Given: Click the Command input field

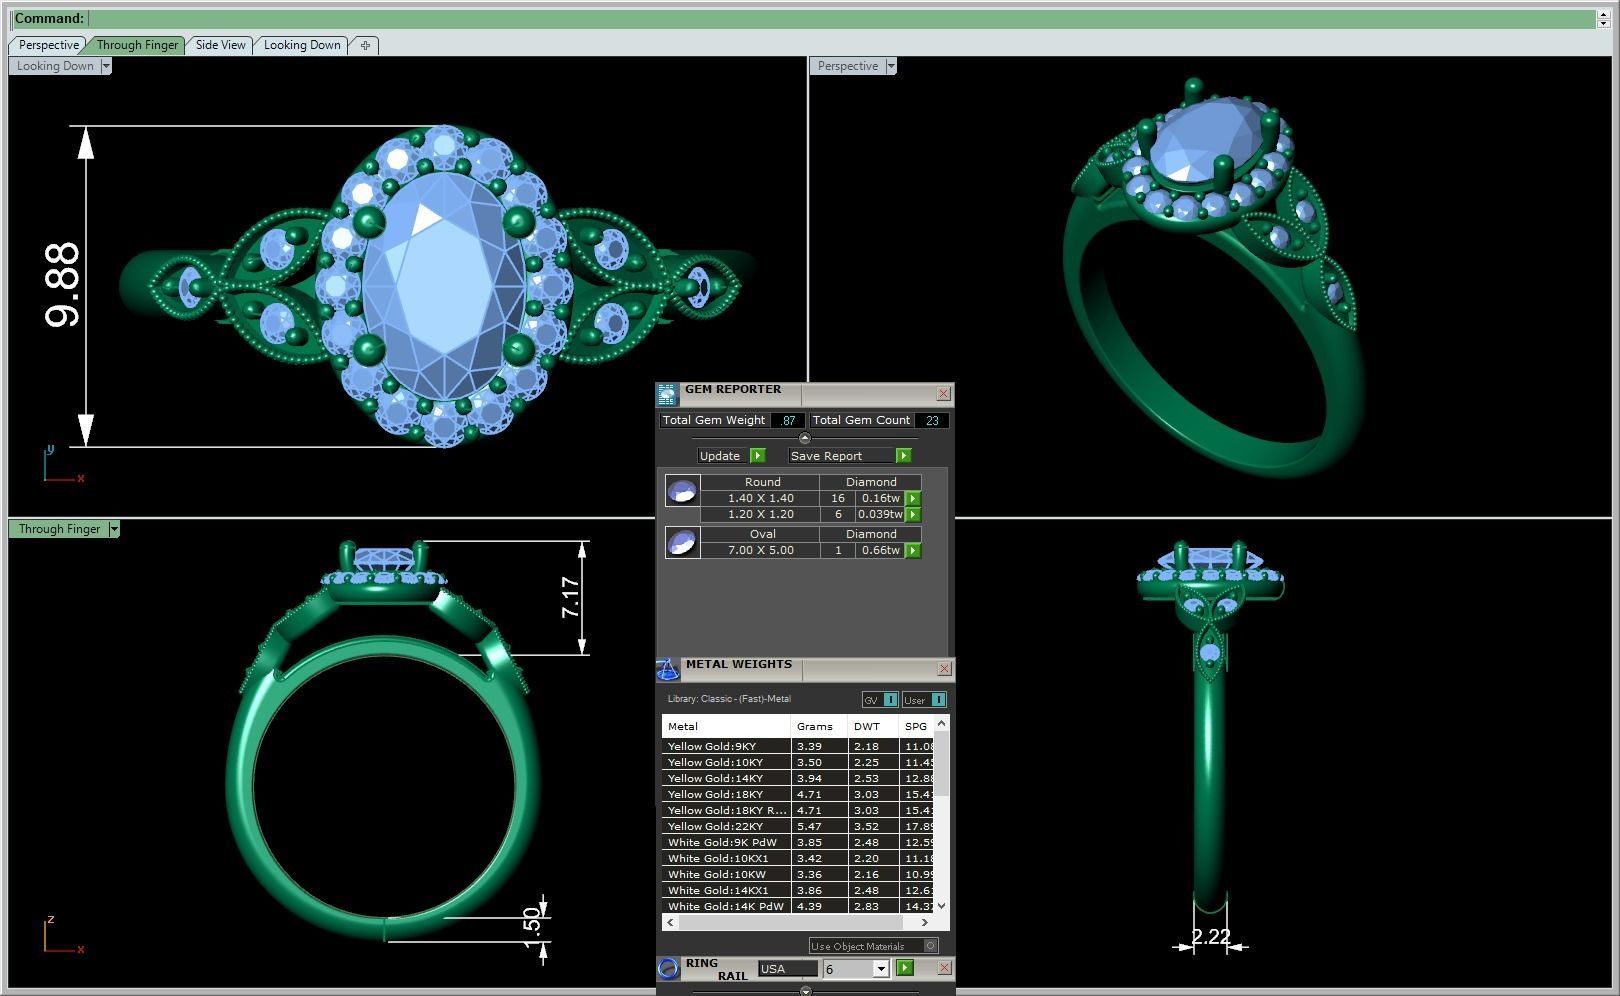Looking at the screenshot, I should tap(842, 18).
